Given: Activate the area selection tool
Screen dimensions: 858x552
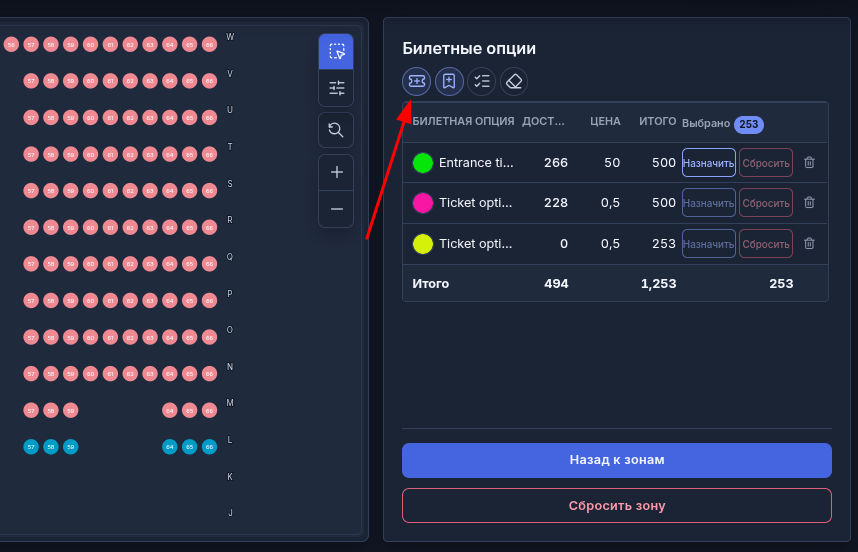Looking at the screenshot, I should coord(336,51).
